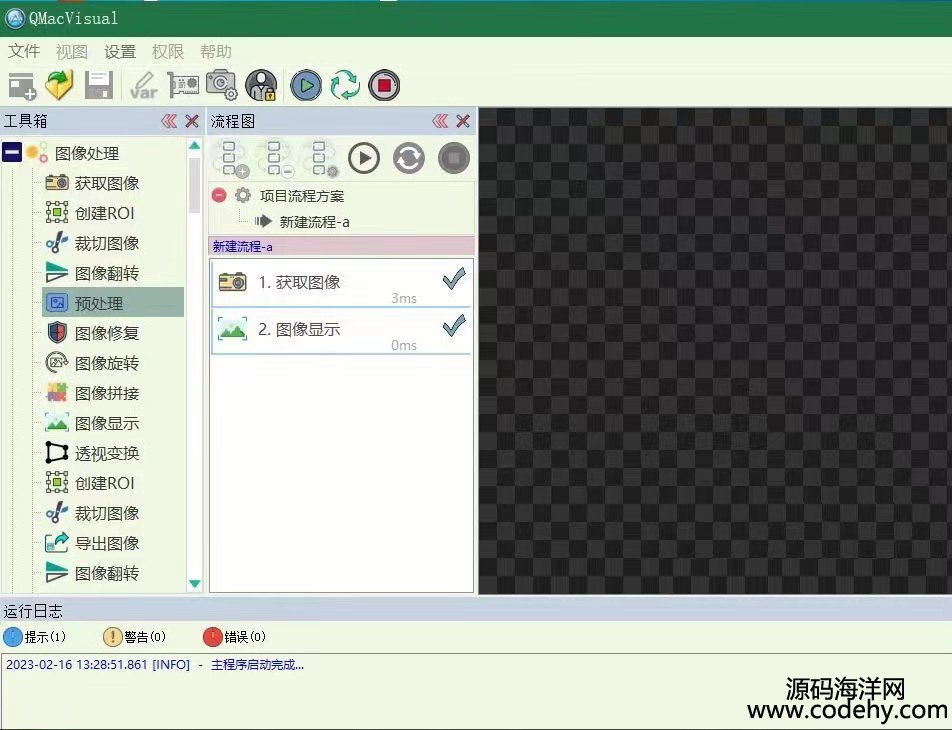952x730 pixels.
Task: Select flow step 2. 图像显示
Action: pos(342,331)
